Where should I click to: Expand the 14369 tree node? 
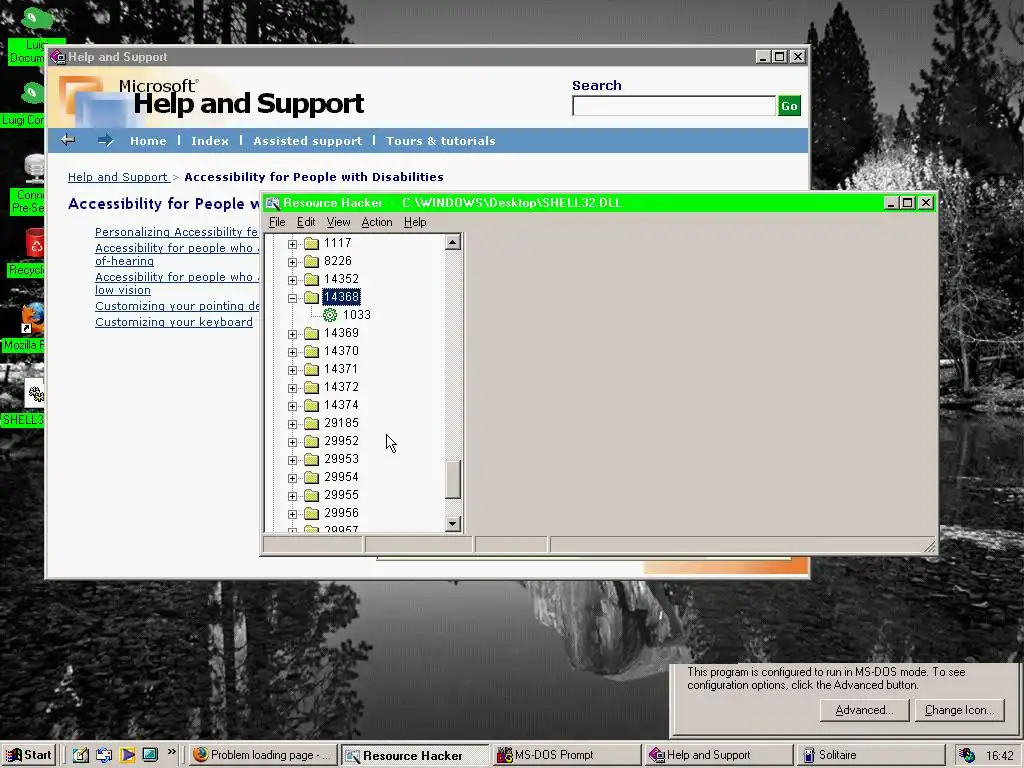click(x=293, y=334)
